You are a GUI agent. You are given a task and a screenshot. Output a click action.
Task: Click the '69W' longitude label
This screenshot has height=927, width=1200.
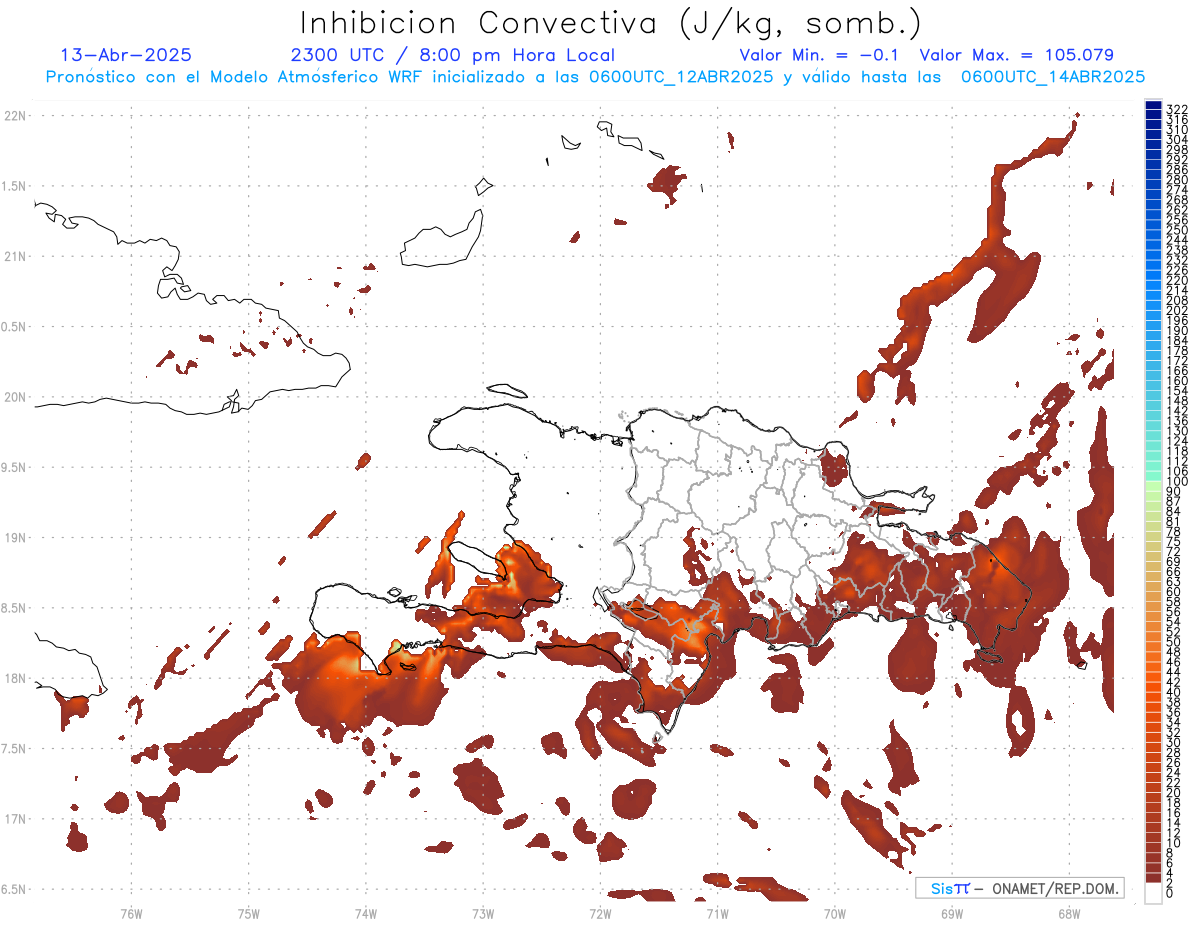(x=952, y=913)
